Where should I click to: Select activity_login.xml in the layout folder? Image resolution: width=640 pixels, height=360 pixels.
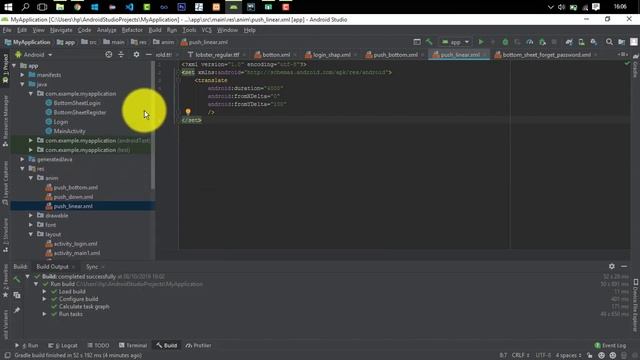click(x=76, y=244)
